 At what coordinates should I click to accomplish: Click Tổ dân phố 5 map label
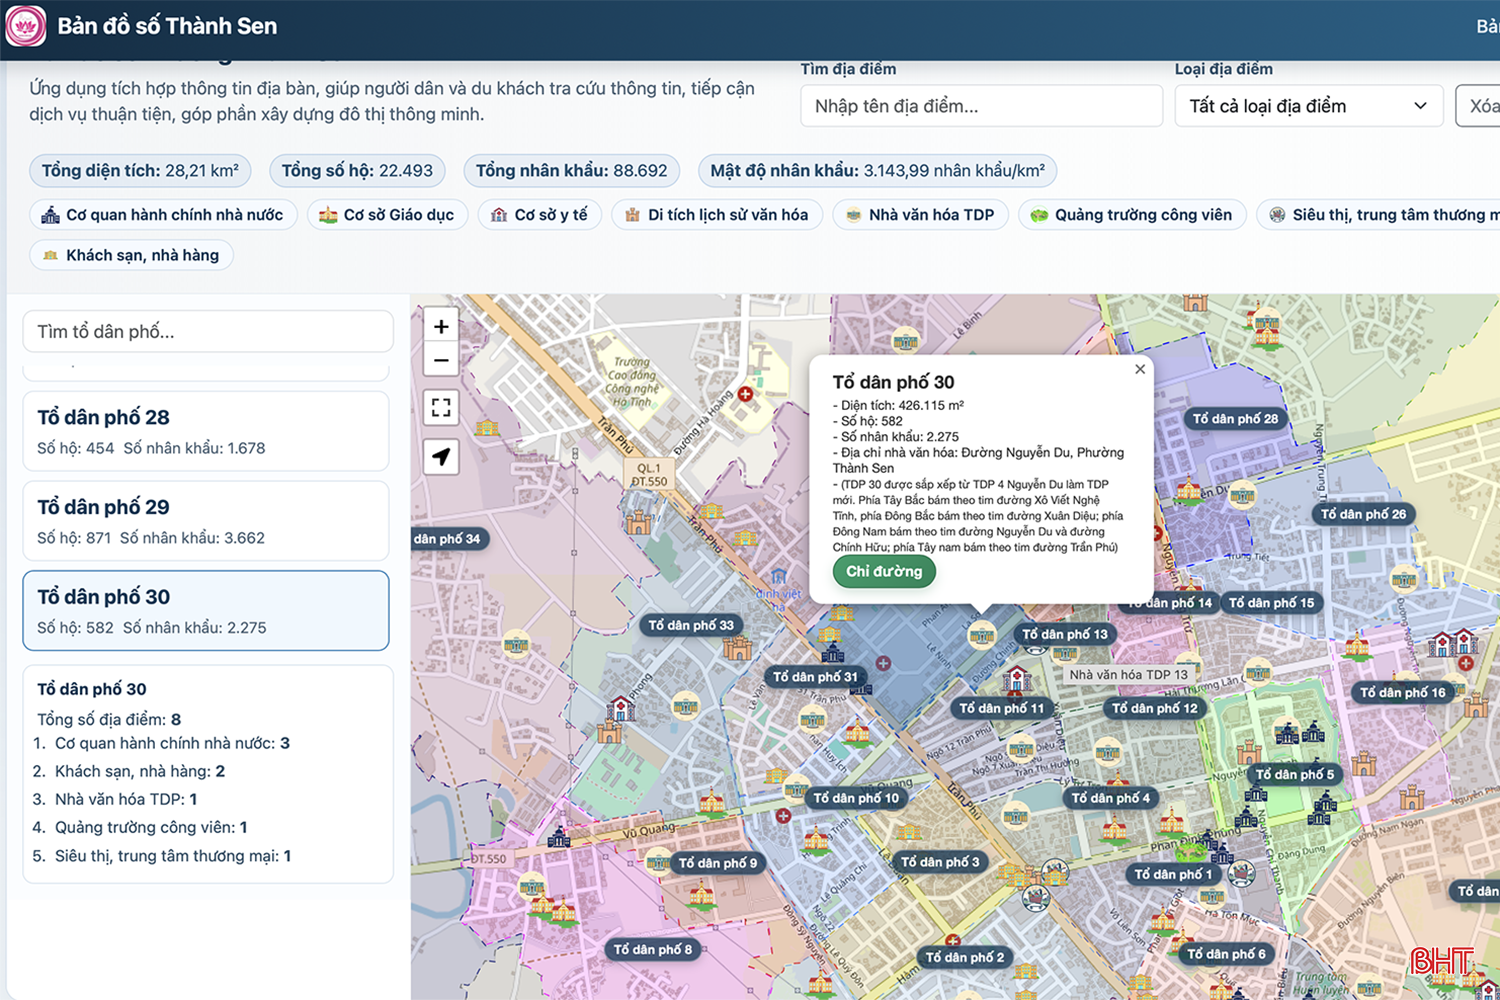click(x=1294, y=774)
